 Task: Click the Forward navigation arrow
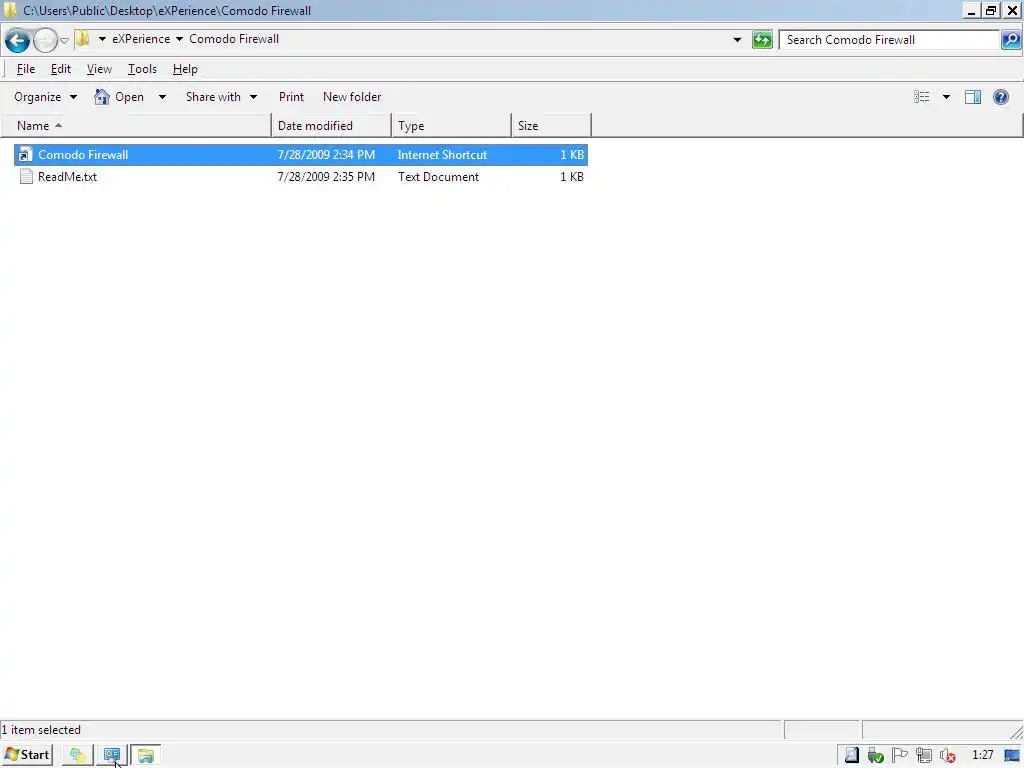[x=45, y=40]
